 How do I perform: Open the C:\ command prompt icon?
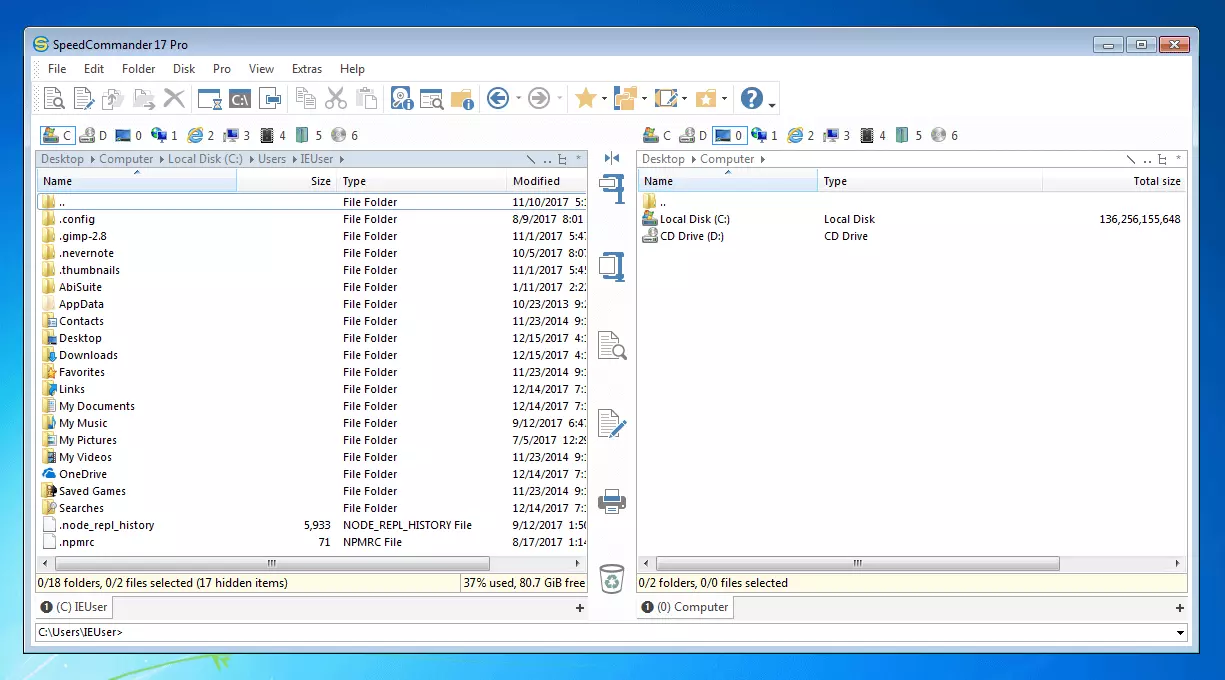click(240, 98)
